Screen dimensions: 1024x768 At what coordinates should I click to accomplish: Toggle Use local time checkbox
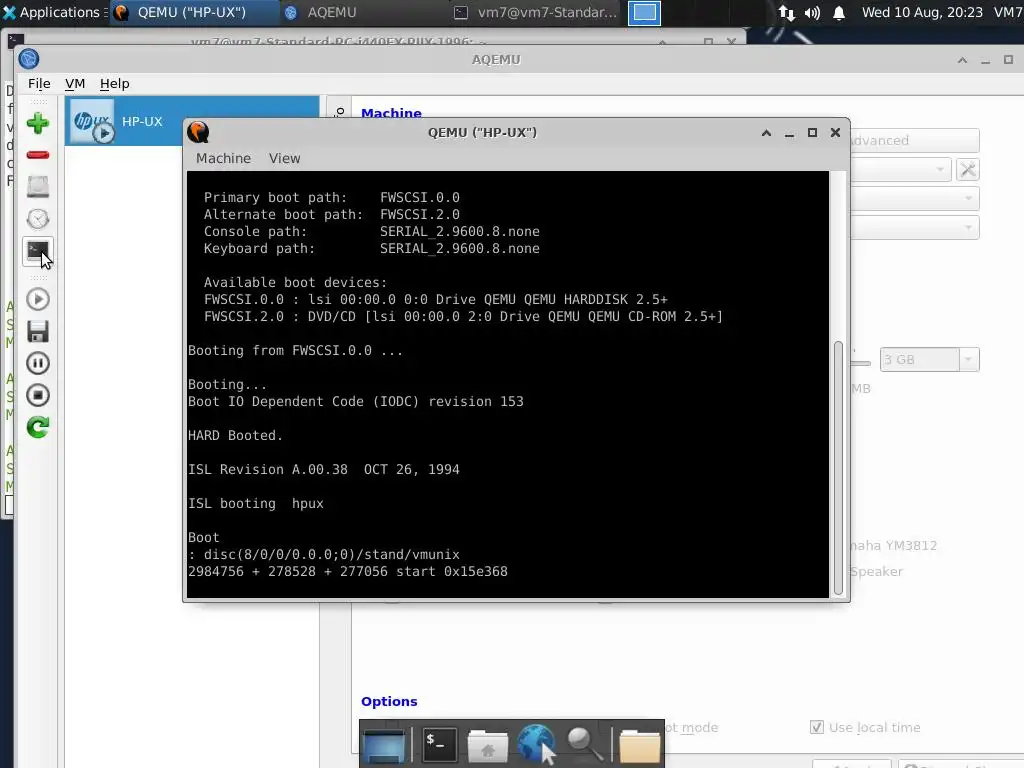click(x=816, y=727)
